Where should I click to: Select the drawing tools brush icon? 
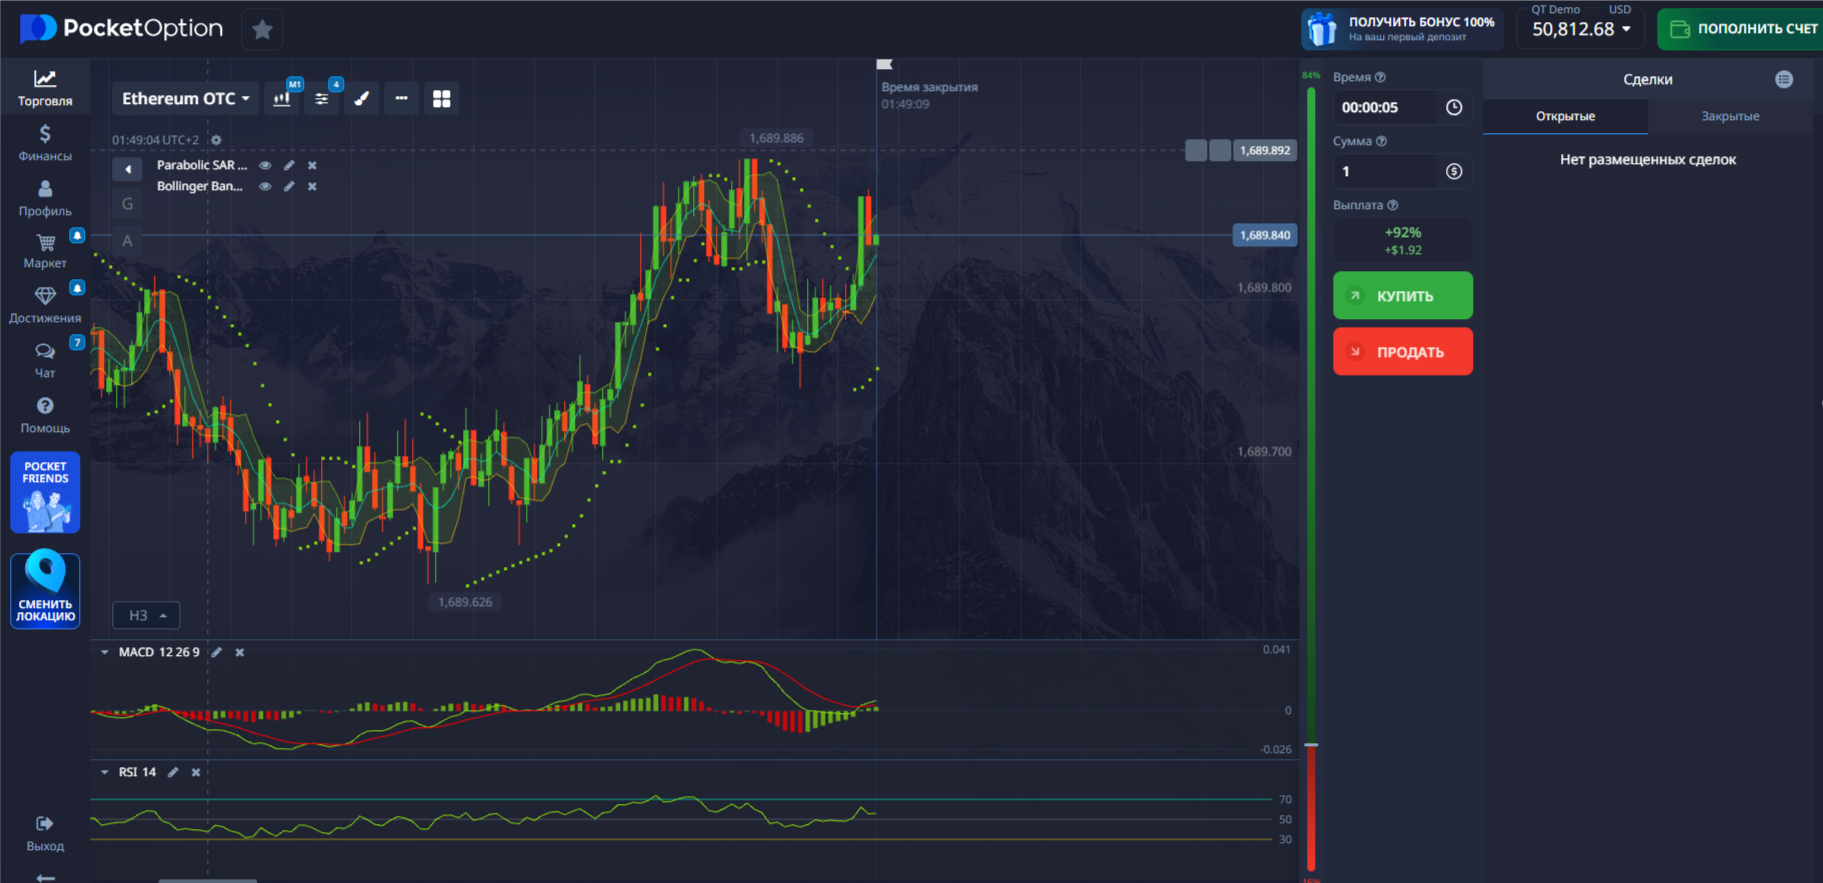click(x=362, y=99)
